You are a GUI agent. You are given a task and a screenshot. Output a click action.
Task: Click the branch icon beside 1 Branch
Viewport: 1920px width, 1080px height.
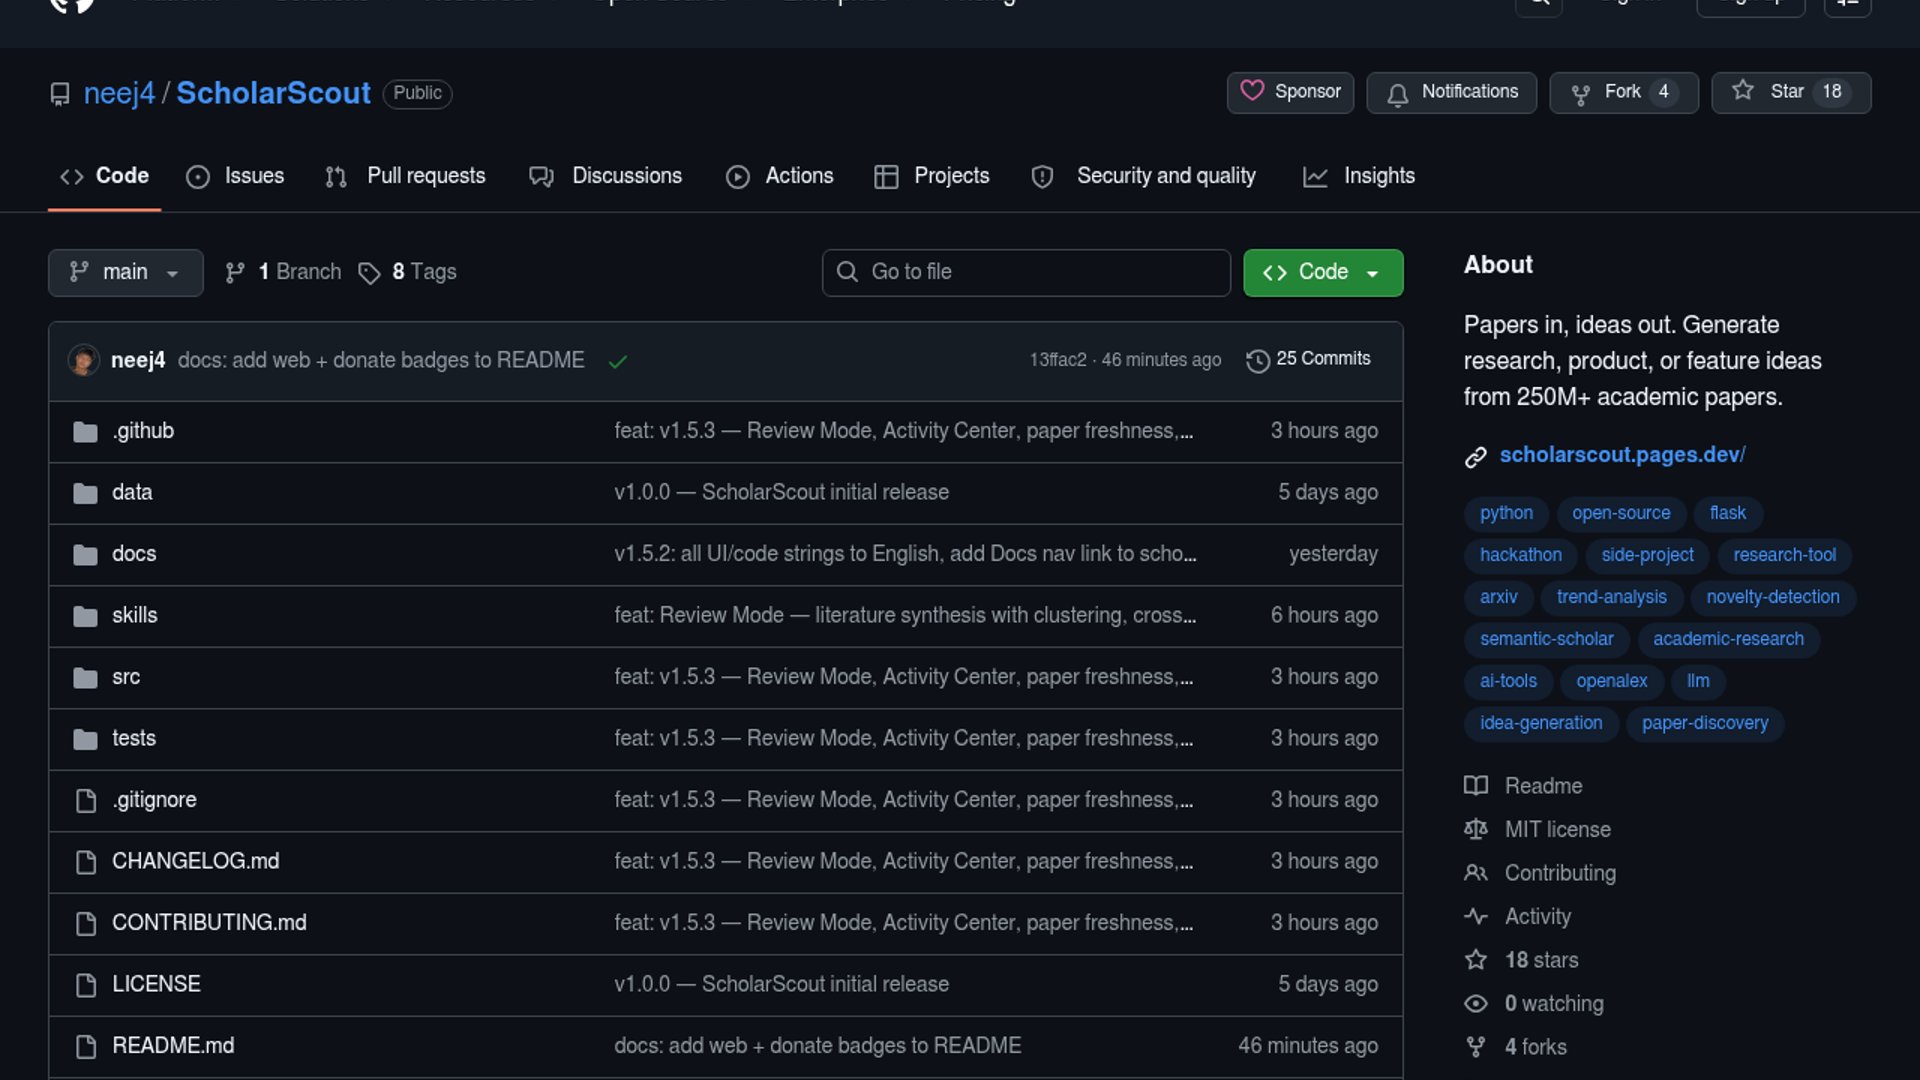pyautogui.click(x=235, y=273)
